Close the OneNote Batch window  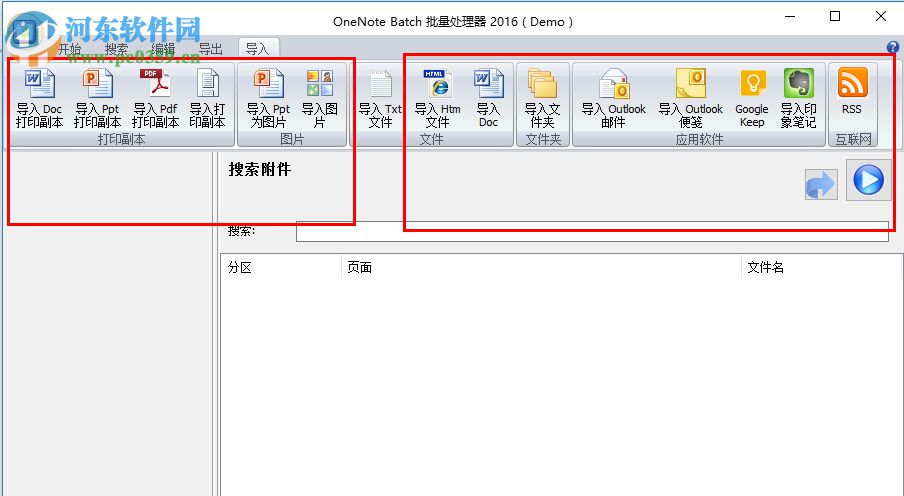(x=881, y=17)
